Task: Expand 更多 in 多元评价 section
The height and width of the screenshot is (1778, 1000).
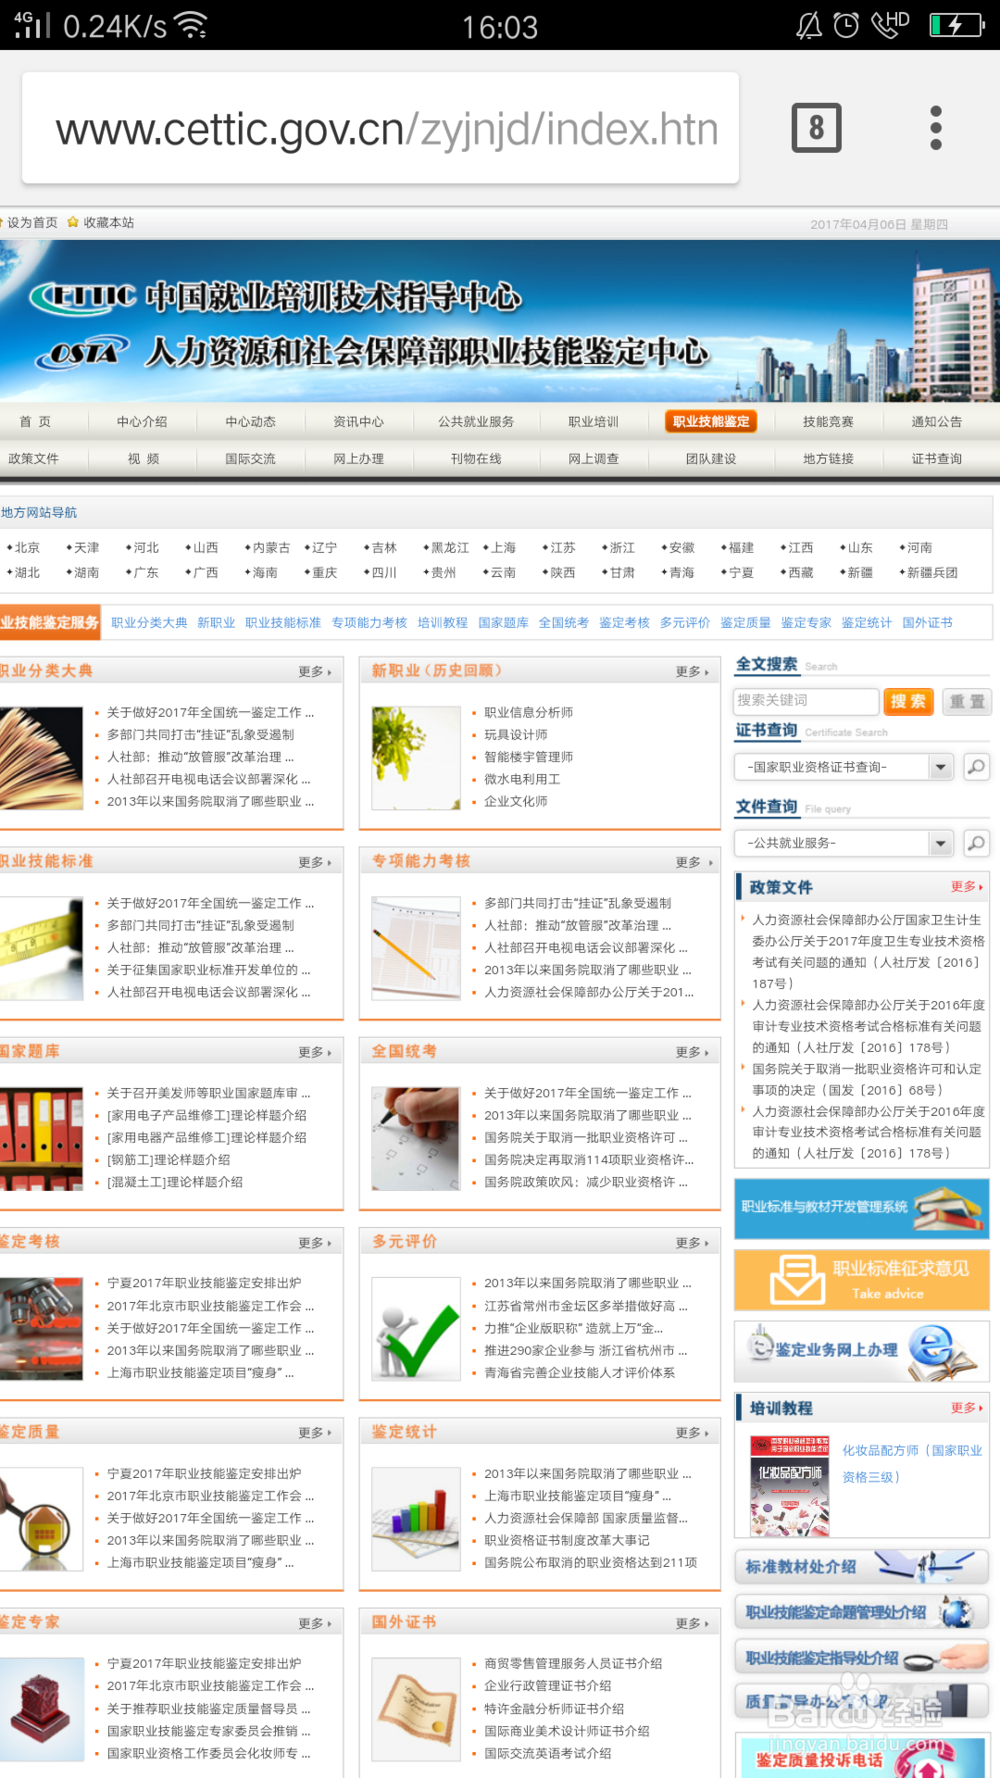Action: tap(692, 1242)
